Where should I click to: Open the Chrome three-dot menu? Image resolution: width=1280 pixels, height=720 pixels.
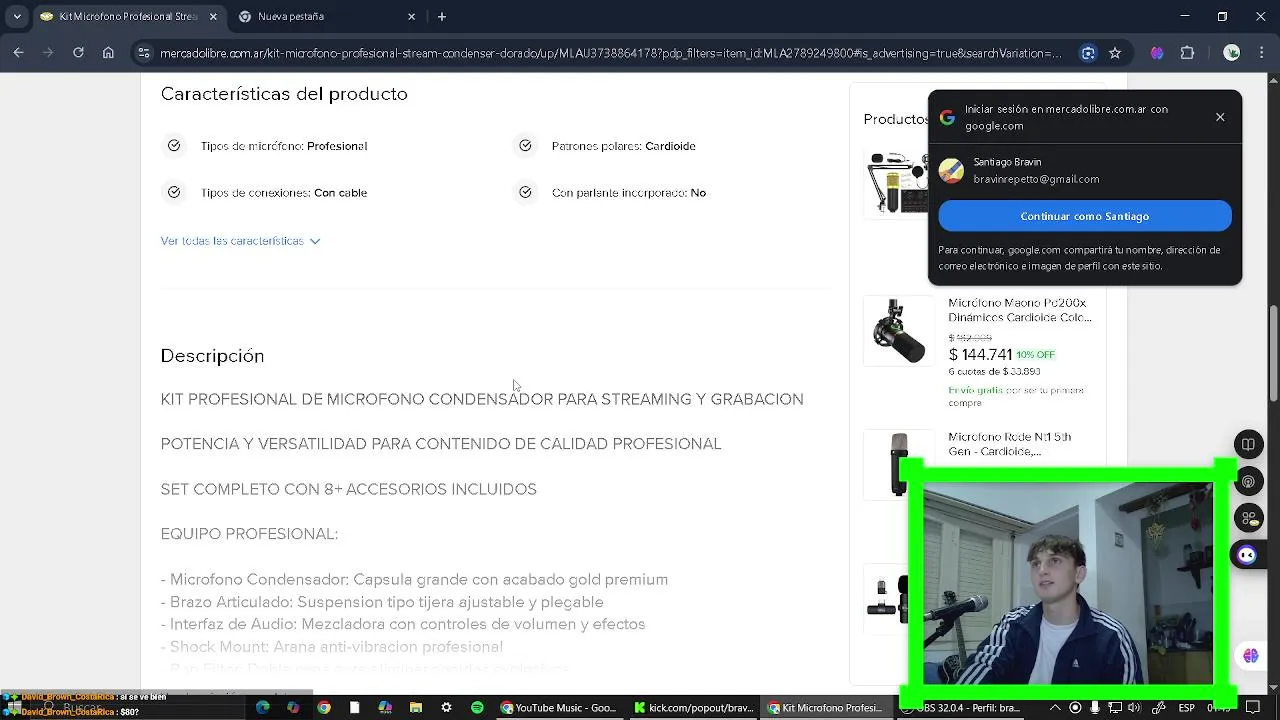1260,53
